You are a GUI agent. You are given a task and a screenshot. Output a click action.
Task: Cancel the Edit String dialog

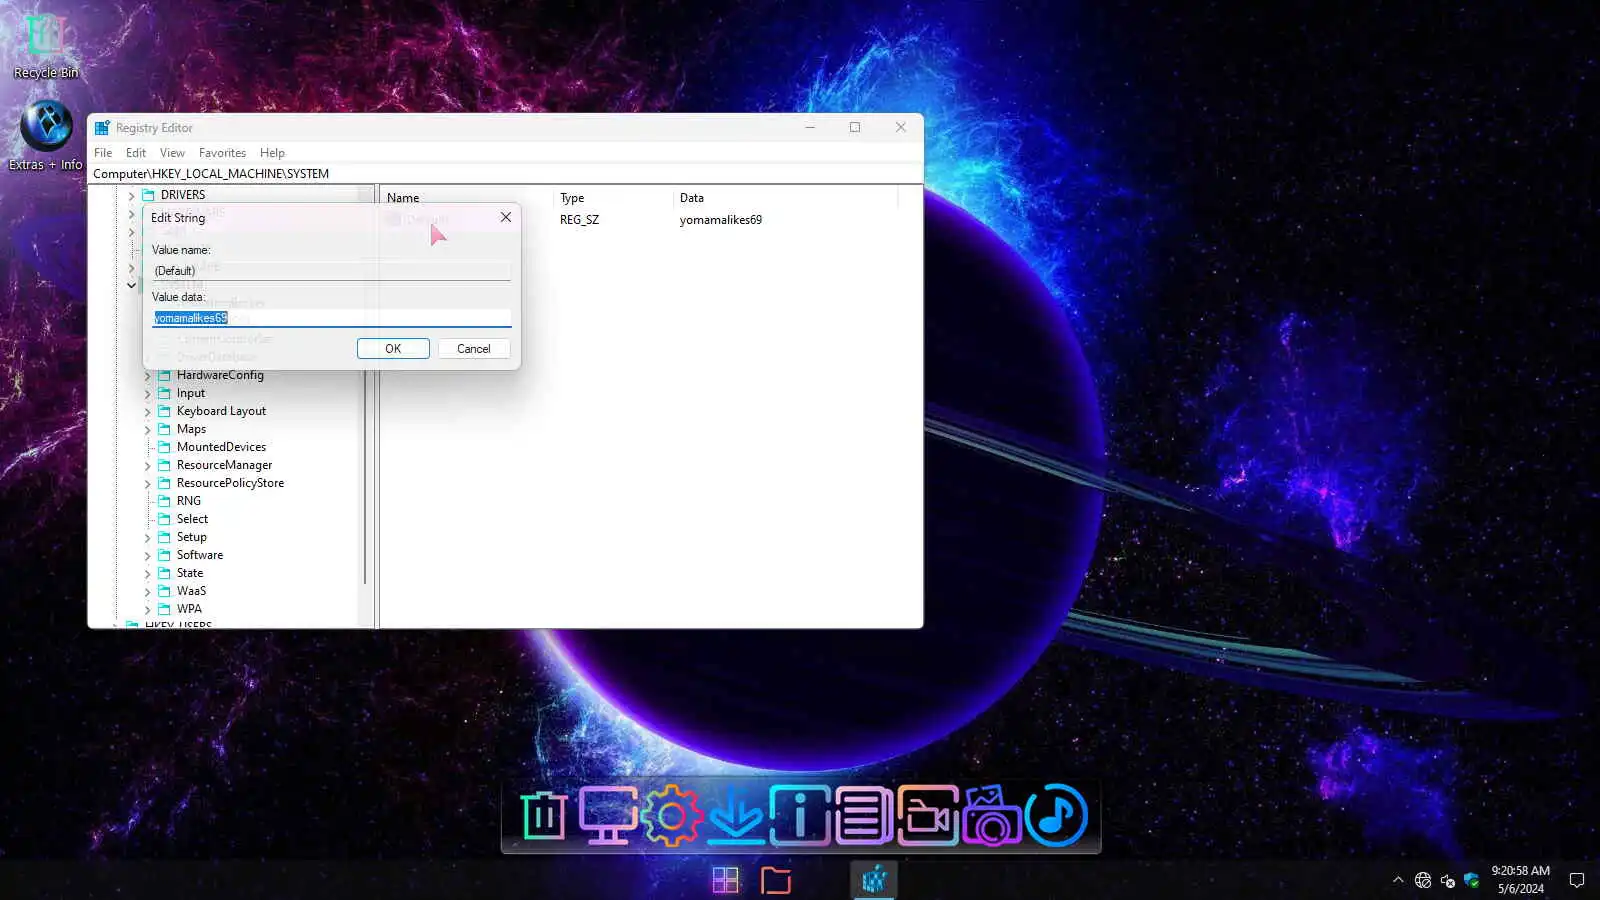474,349
